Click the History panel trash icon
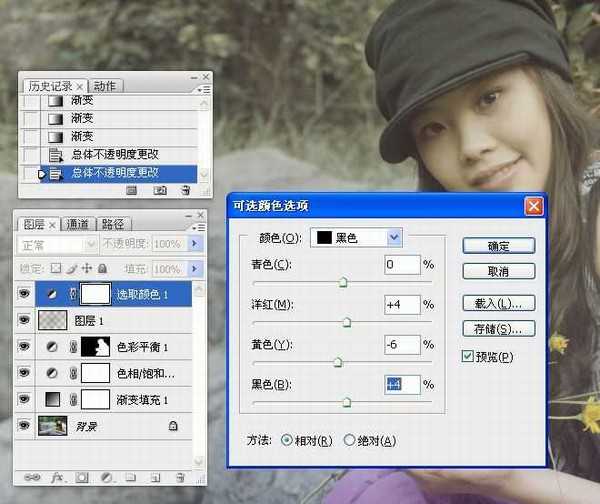This screenshot has width=600, height=504. click(185, 189)
